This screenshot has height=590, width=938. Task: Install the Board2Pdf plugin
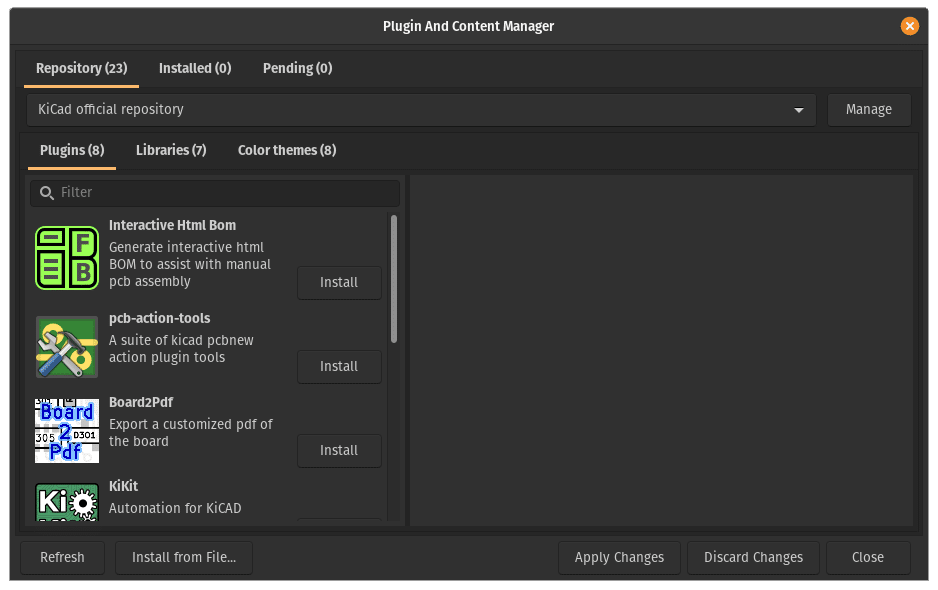[x=339, y=451]
